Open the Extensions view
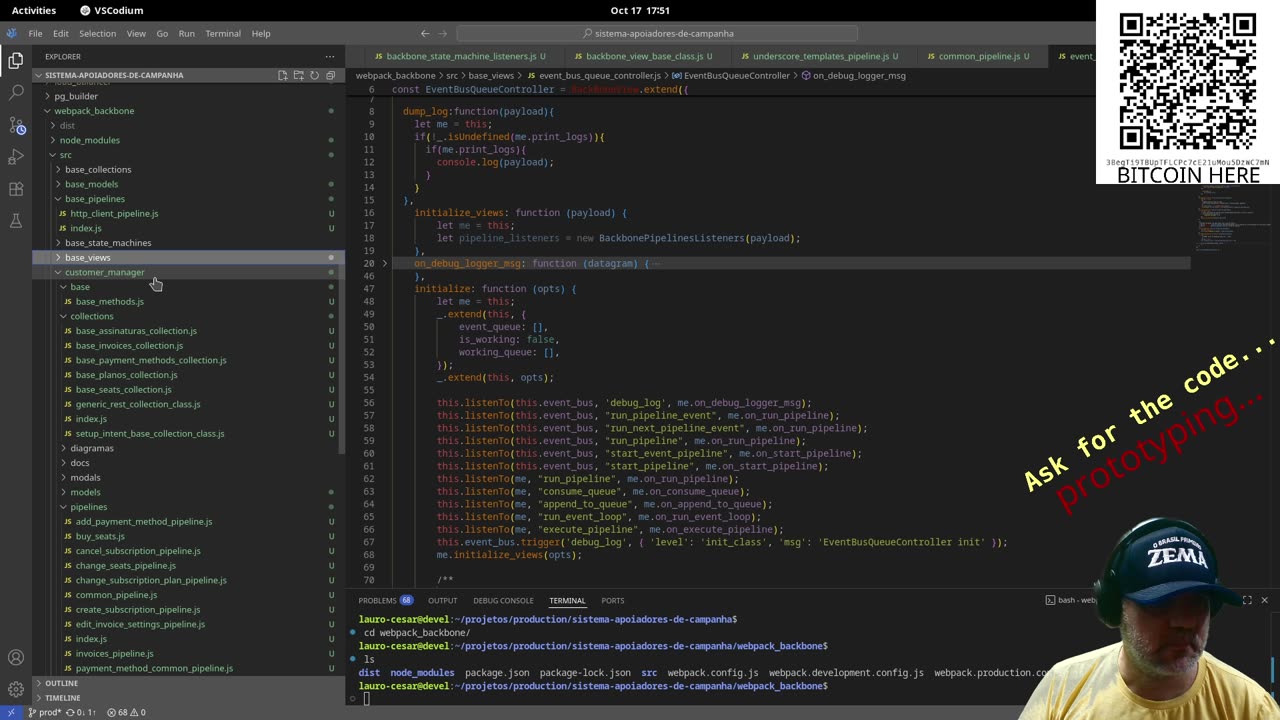 click(x=16, y=189)
